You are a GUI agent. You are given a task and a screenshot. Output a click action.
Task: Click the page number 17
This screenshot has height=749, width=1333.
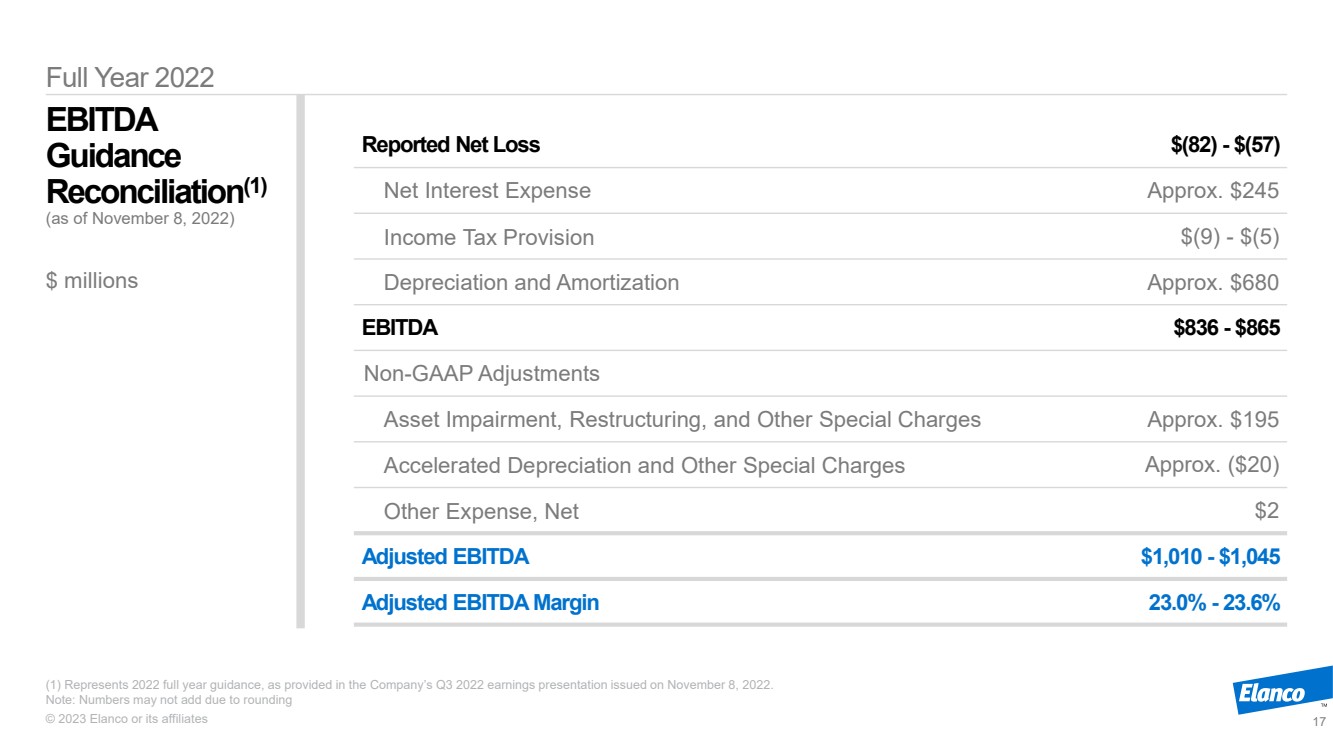tap(1318, 723)
